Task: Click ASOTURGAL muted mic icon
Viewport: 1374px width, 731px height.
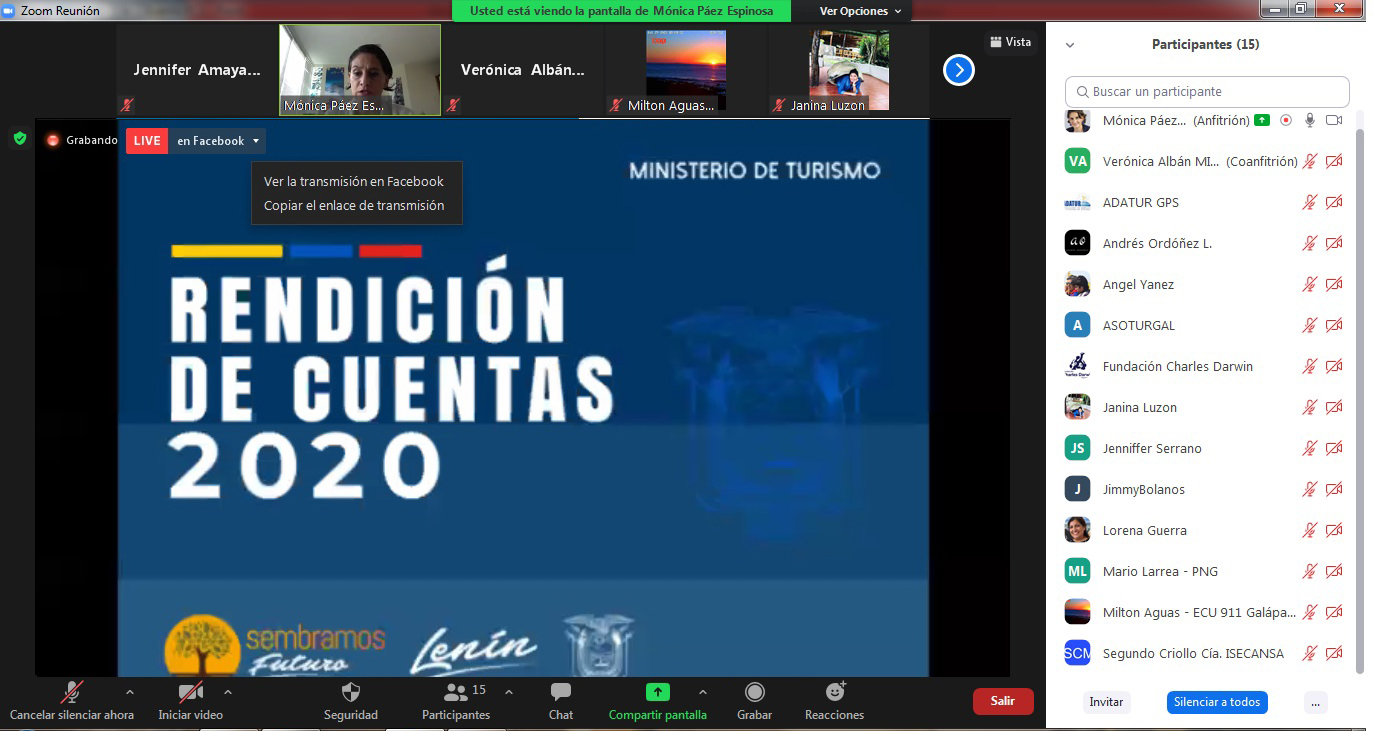Action: coord(1310,325)
